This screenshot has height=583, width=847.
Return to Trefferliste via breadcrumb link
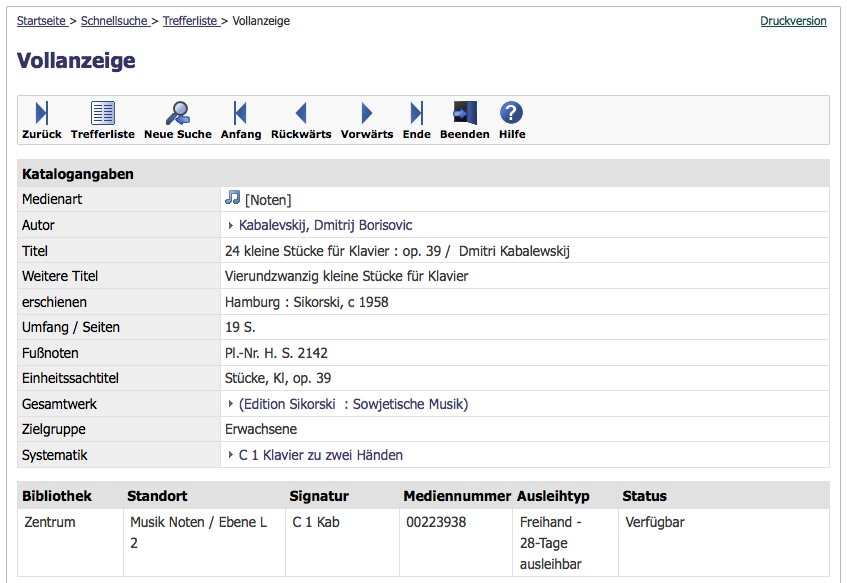tap(190, 21)
